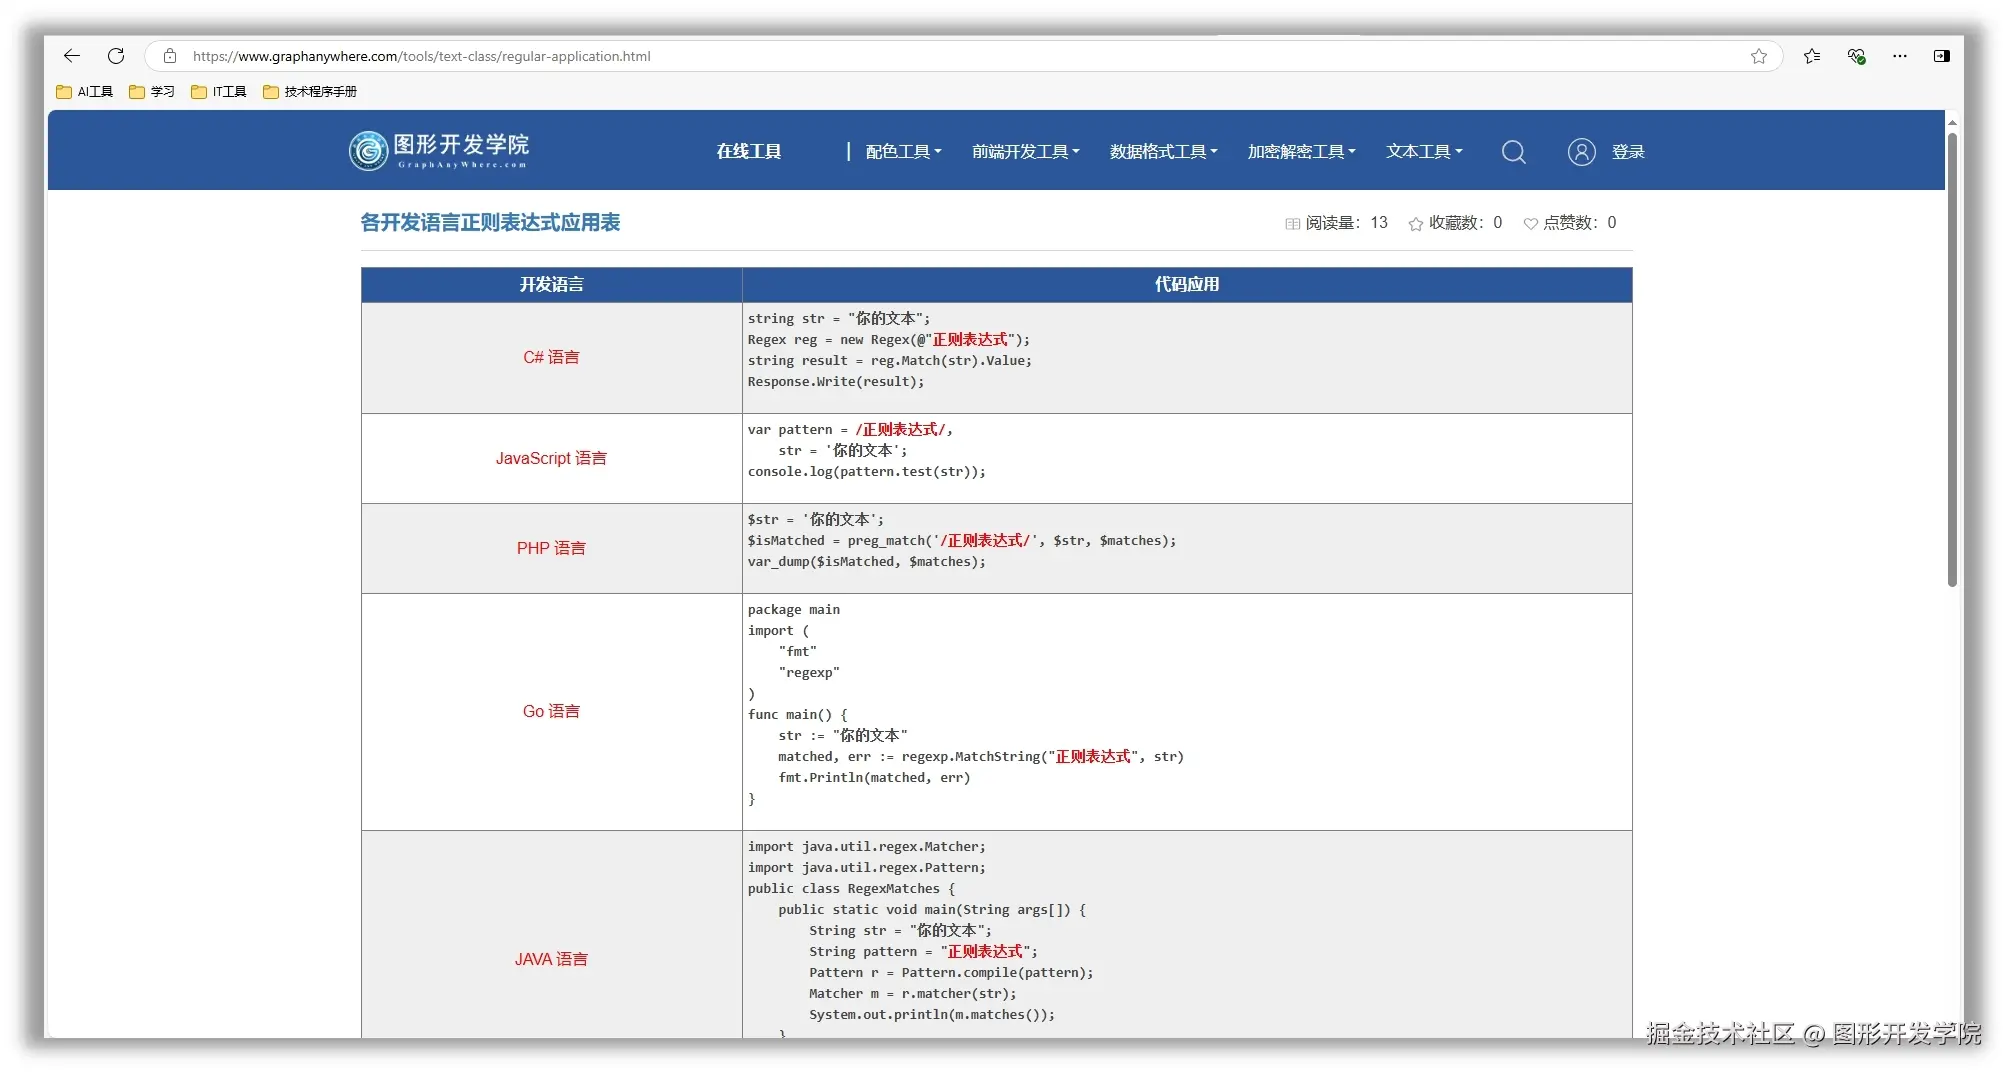2010x1076 pixels.
Task: Click the 阅读量 reading count icon
Action: [x=1293, y=224]
